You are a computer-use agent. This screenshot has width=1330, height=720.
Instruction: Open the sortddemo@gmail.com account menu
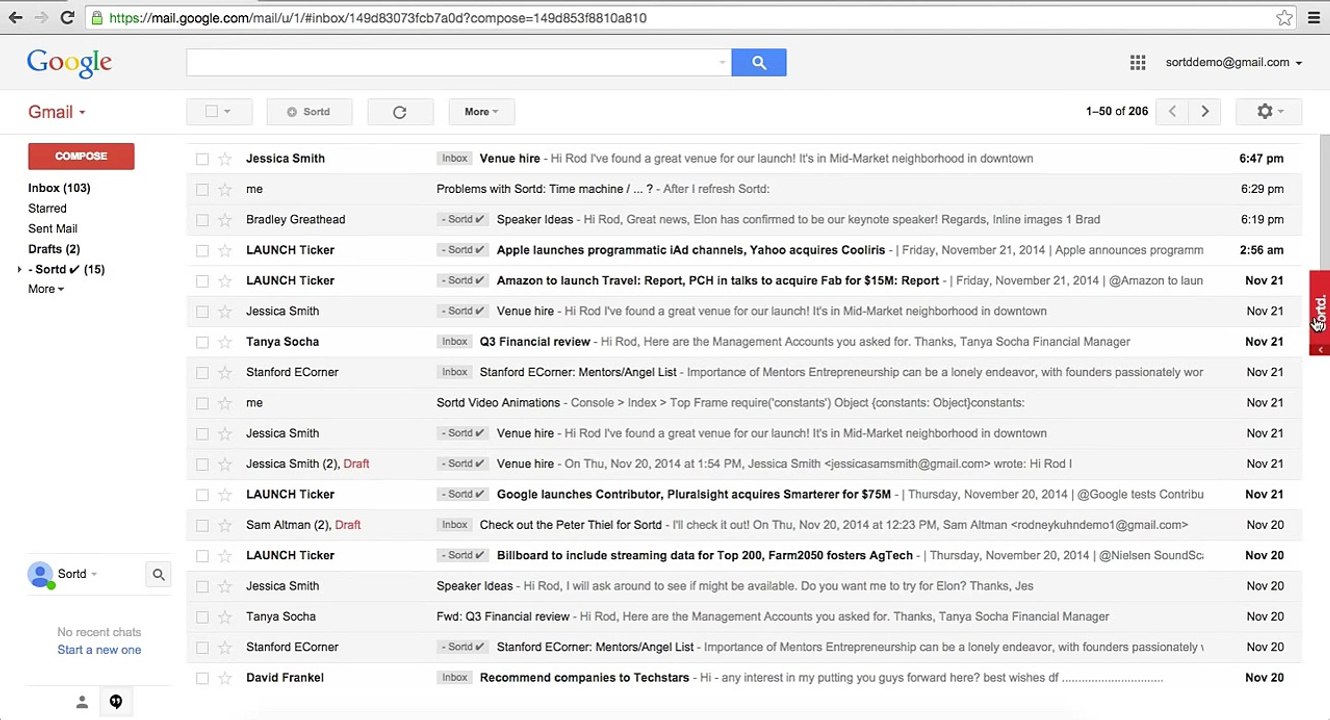(1234, 62)
